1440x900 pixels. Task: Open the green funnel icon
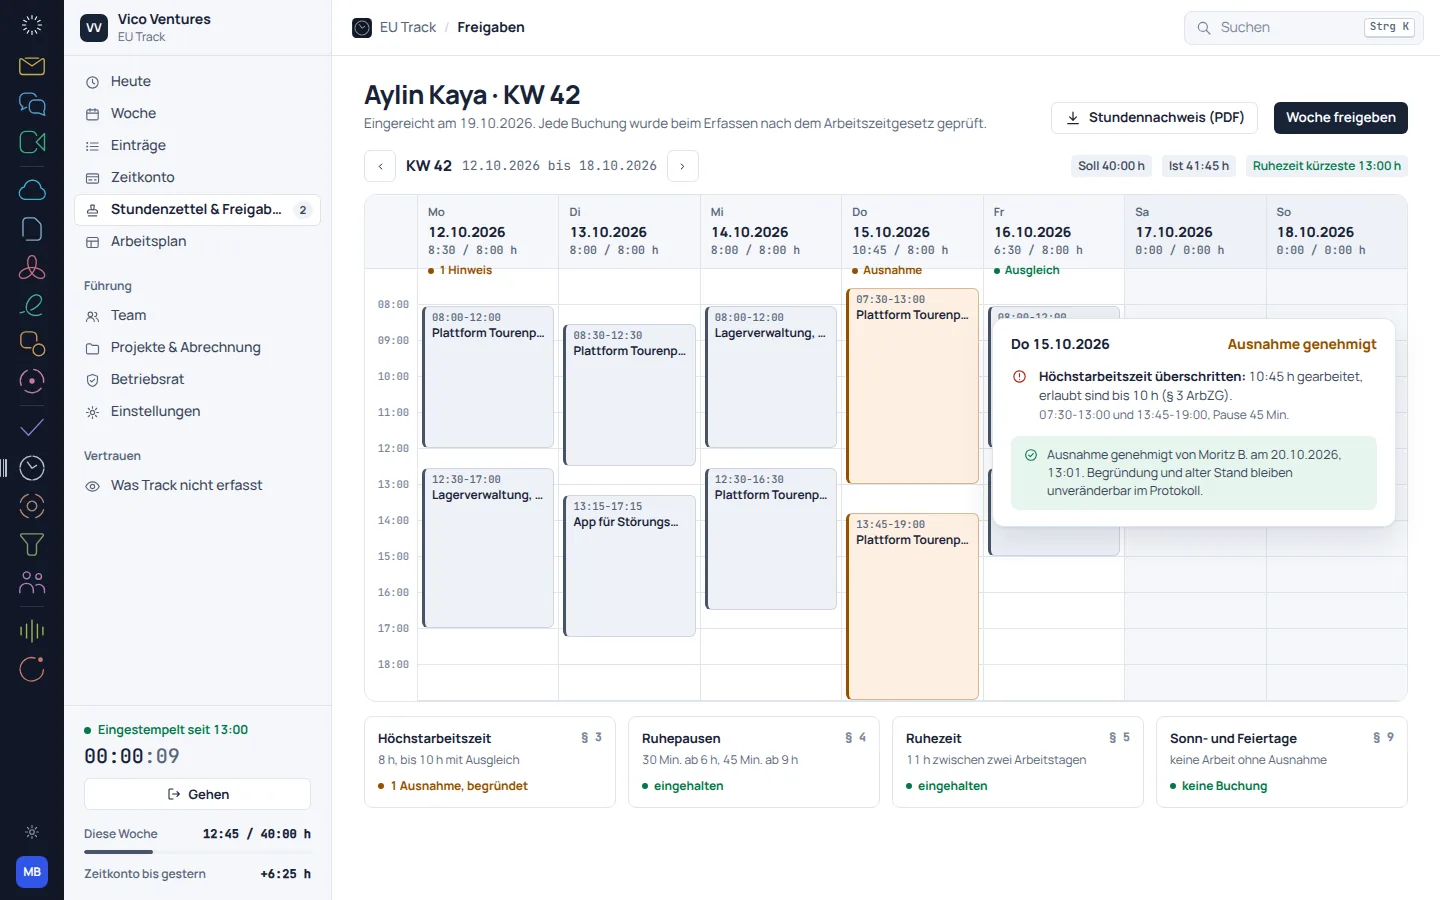(x=32, y=544)
